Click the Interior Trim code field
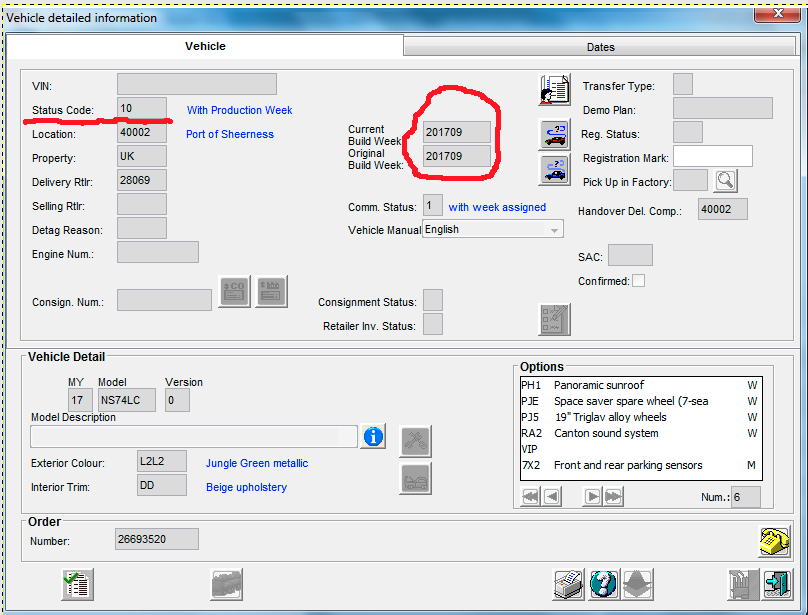 pyautogui.click(x=162, y=485)
